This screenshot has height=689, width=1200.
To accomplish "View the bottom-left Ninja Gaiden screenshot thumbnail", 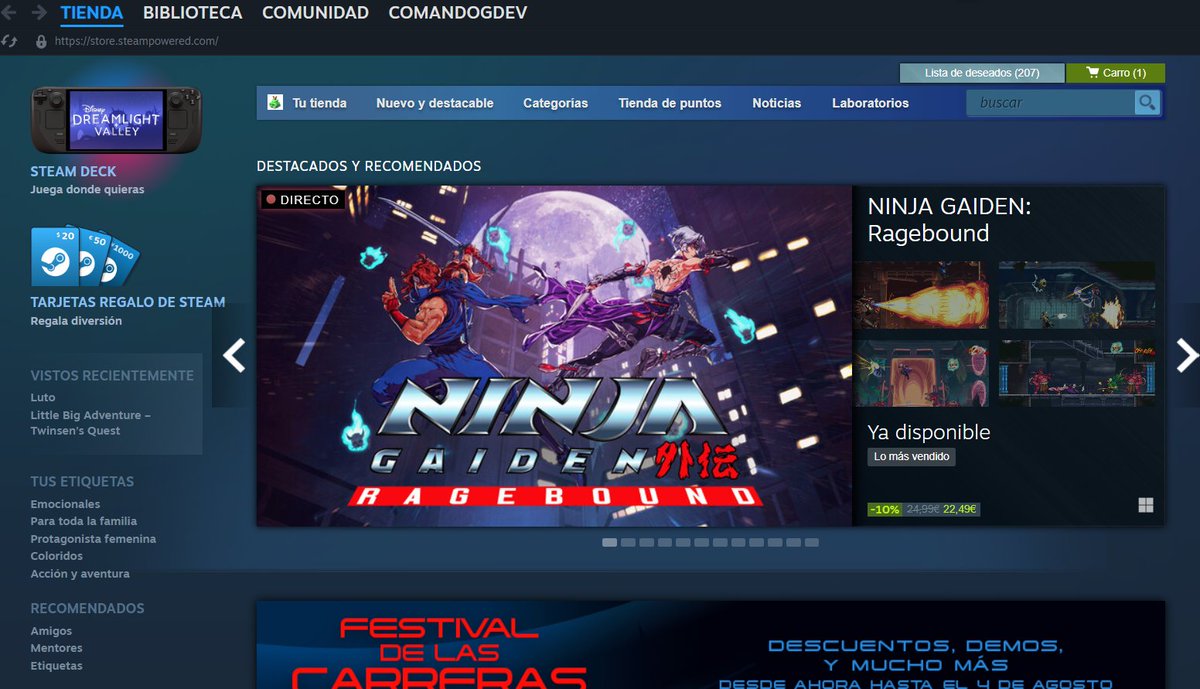I will tap(921, 373).
